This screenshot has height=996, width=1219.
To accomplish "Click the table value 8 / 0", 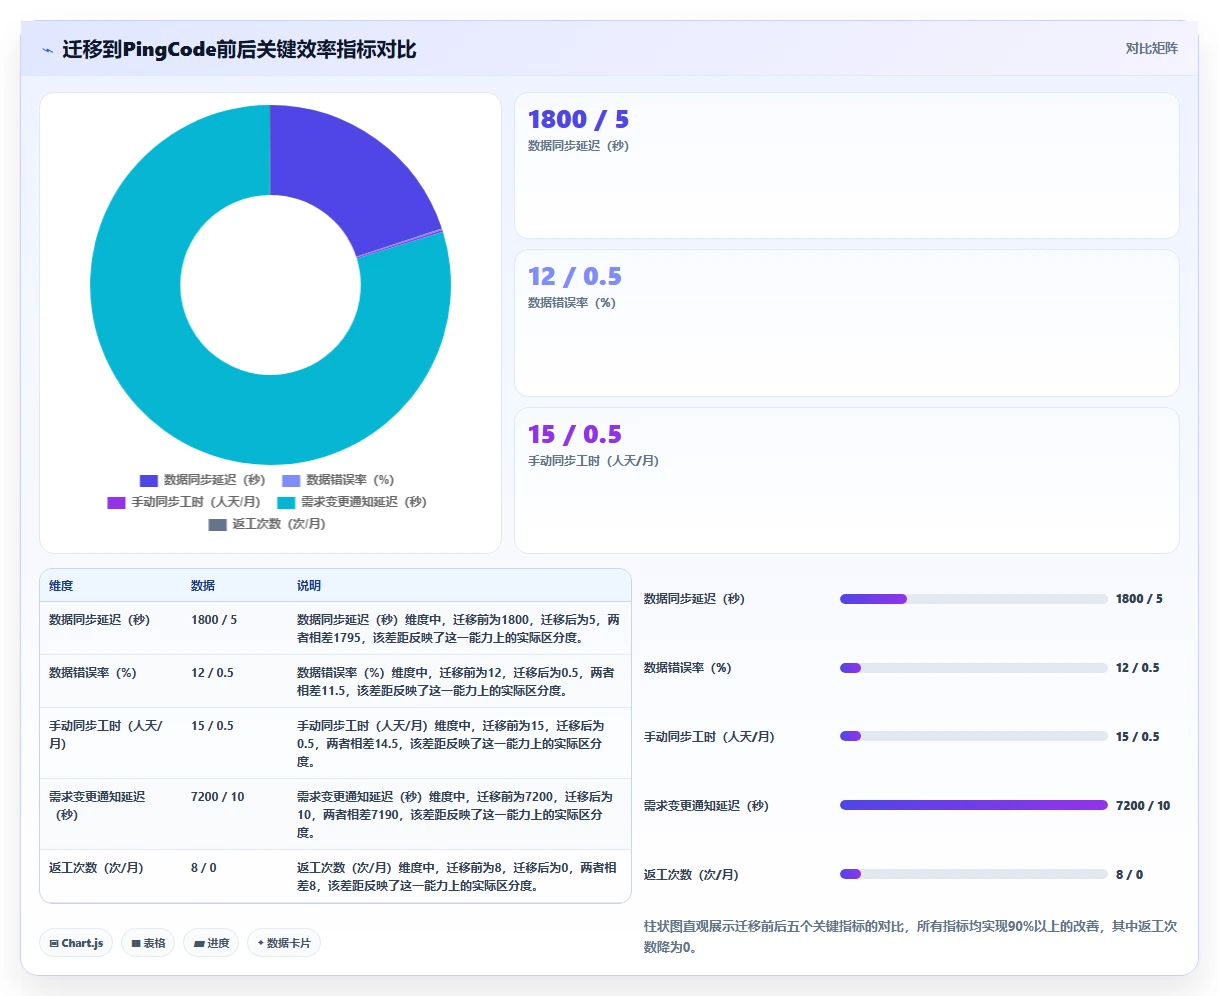I will (204, 868).
